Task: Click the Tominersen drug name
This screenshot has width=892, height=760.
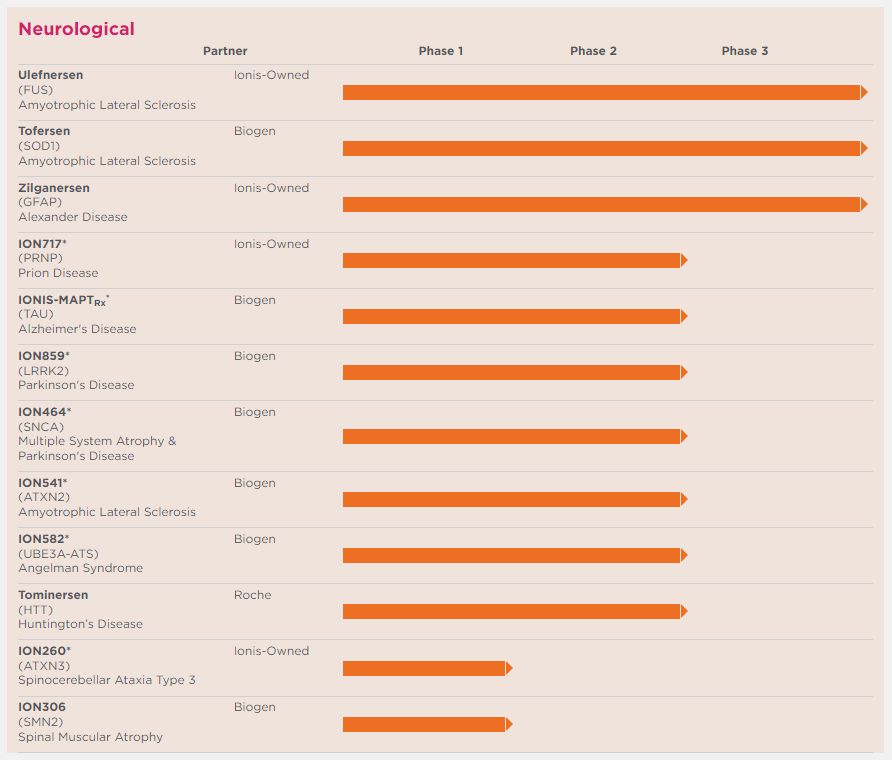Action: tap(53, 595)
